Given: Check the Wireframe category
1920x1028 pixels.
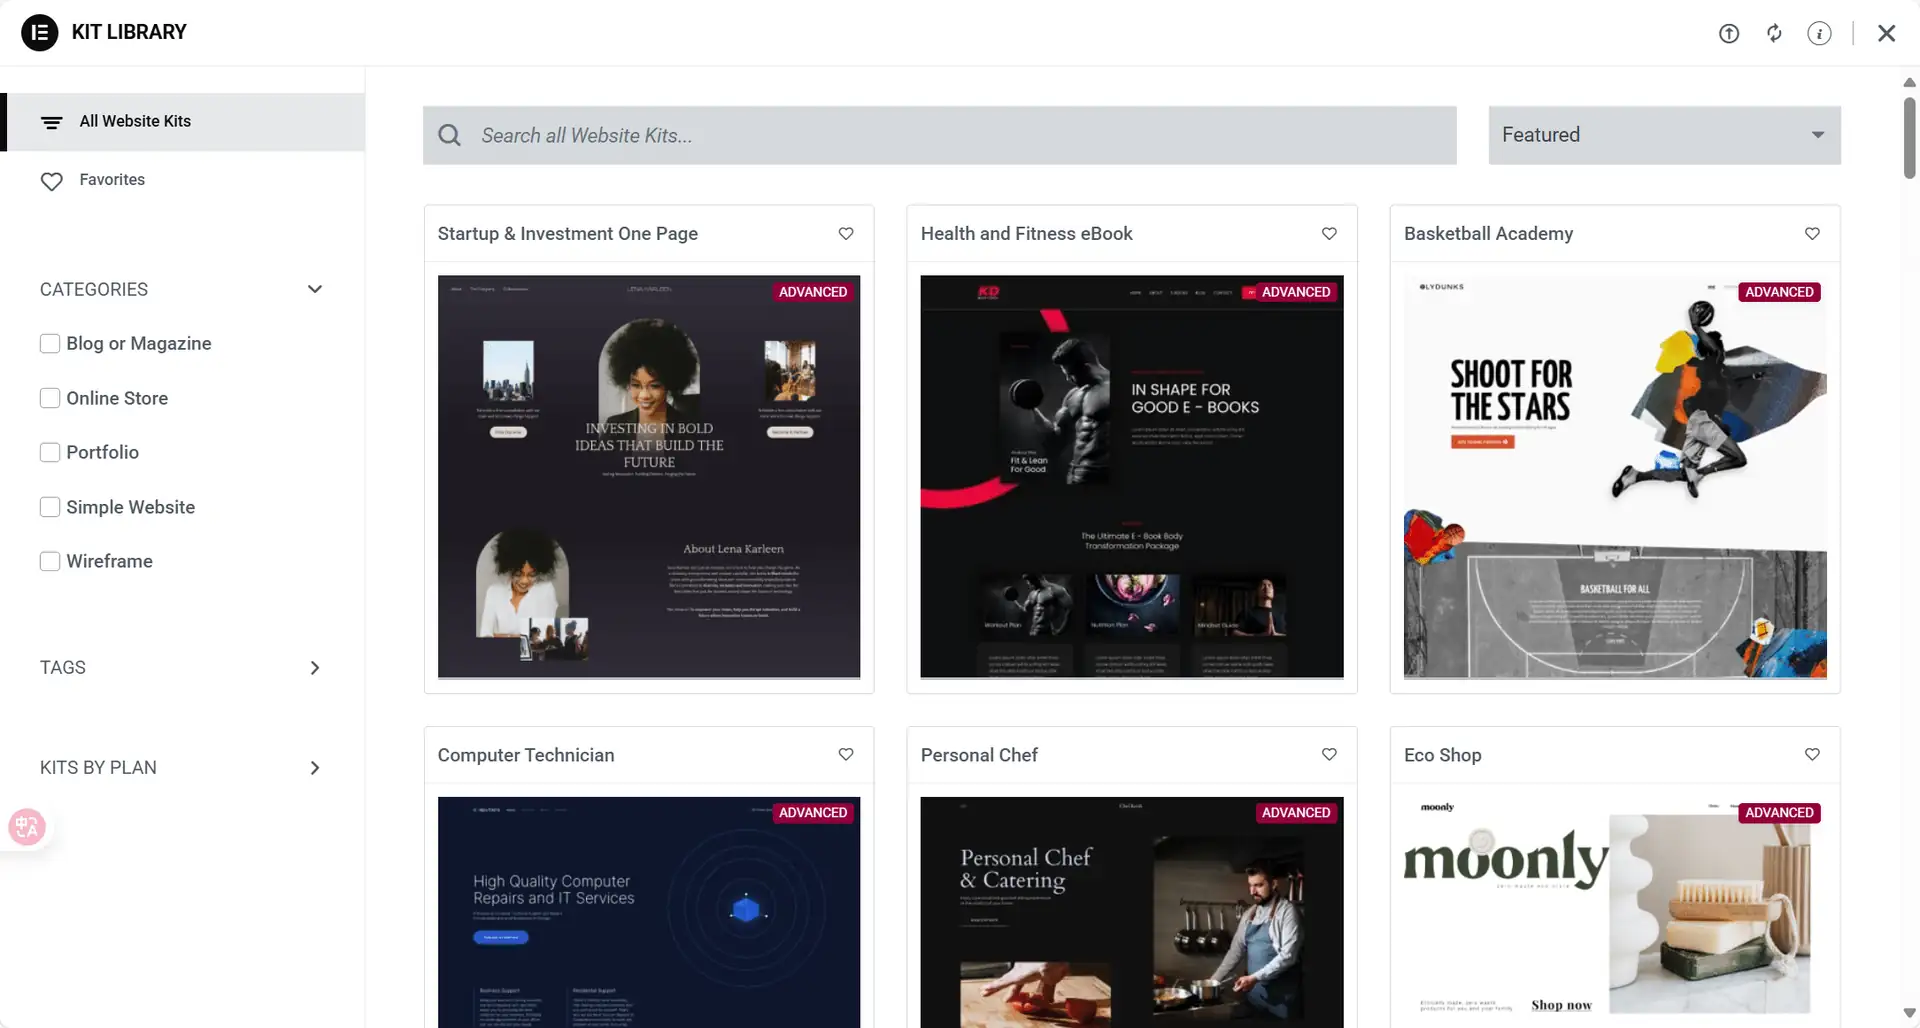Looking at the screenshot, I should tap(50, 561).
